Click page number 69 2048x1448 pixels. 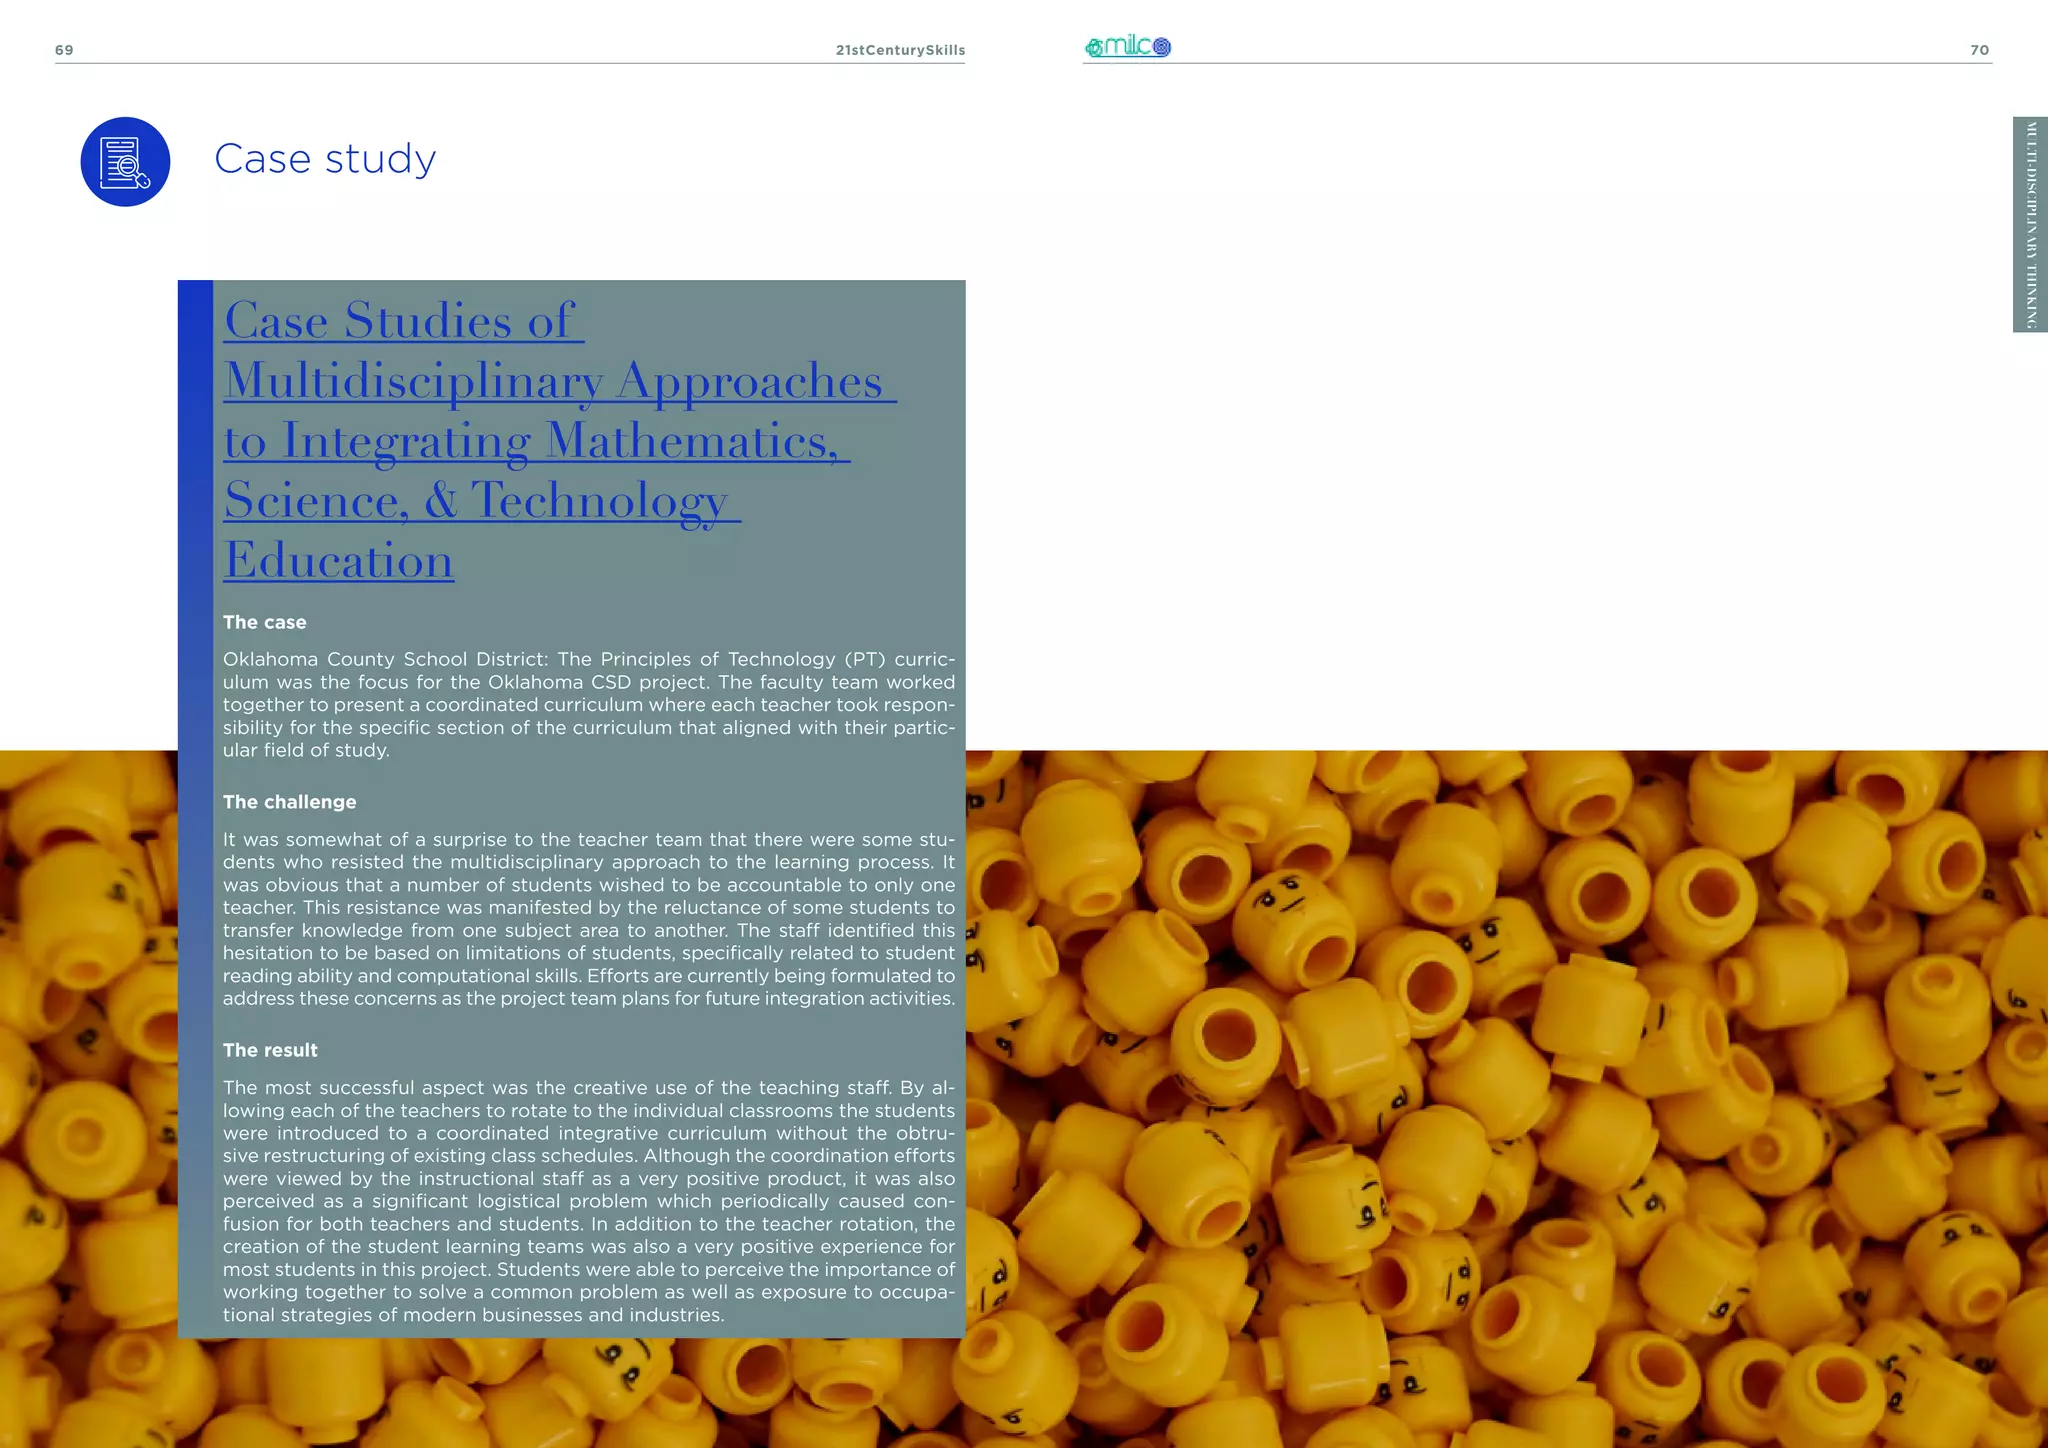(x=64, y=50)
